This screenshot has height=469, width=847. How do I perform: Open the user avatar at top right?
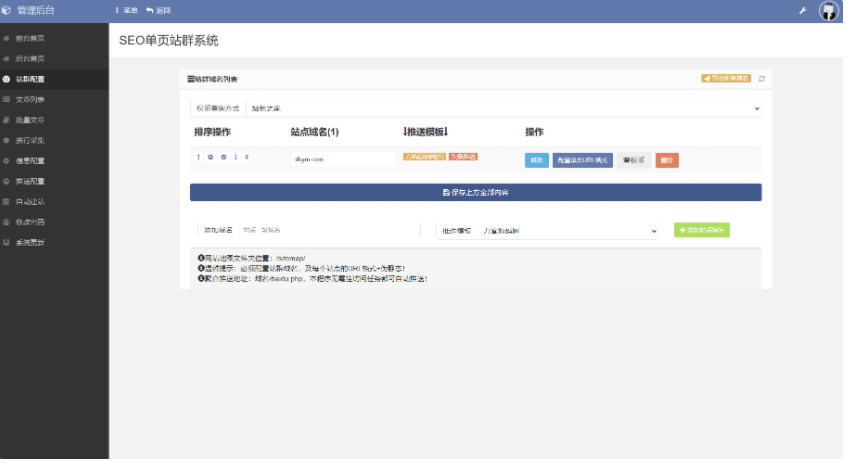[828, 10]
